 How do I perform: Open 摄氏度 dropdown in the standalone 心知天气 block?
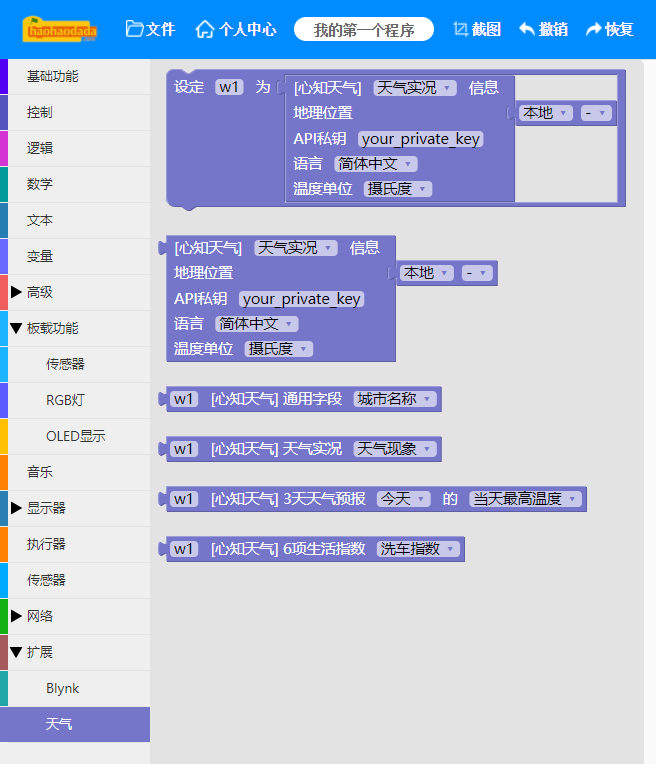coord(279,349)
